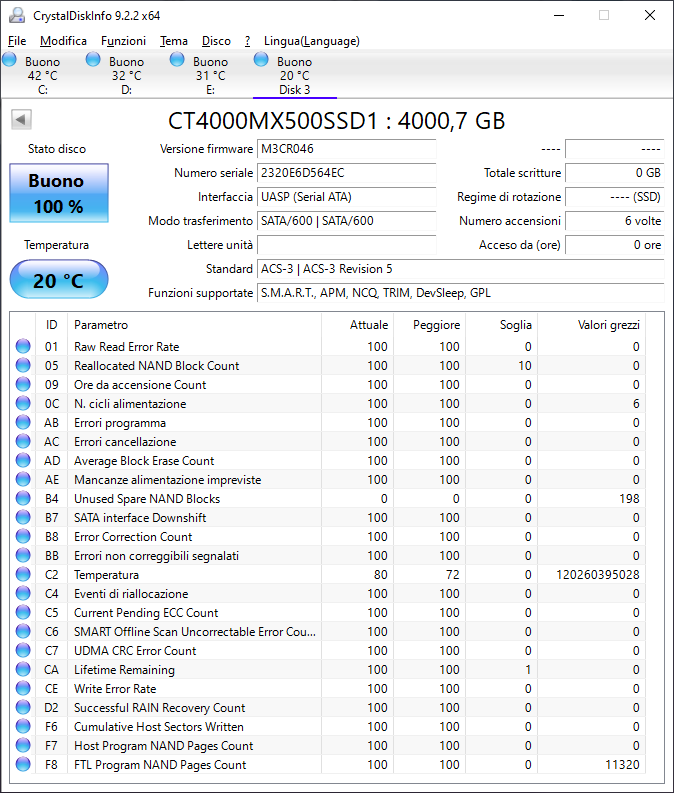
Task: Click status orb for Host Program NAND Pages Count
Action: point(23,745)
